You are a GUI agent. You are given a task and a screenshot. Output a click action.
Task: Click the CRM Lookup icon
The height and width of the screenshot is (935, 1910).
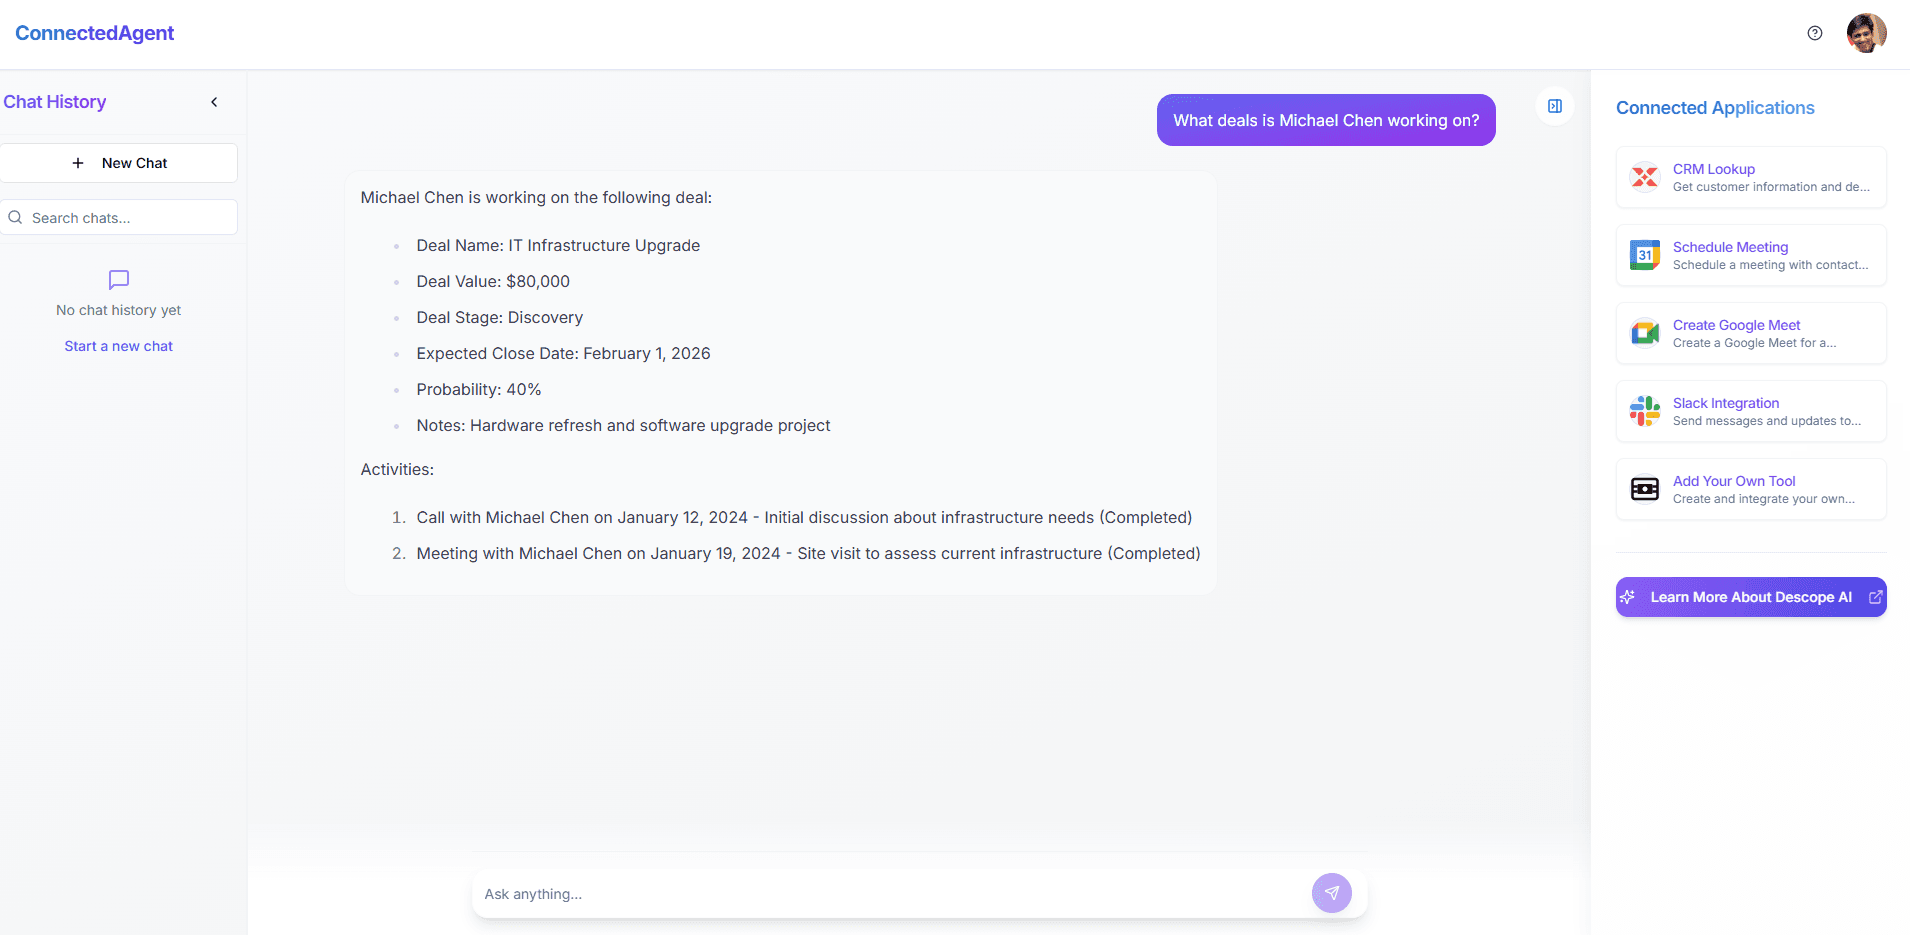[x=1644, y=177]
